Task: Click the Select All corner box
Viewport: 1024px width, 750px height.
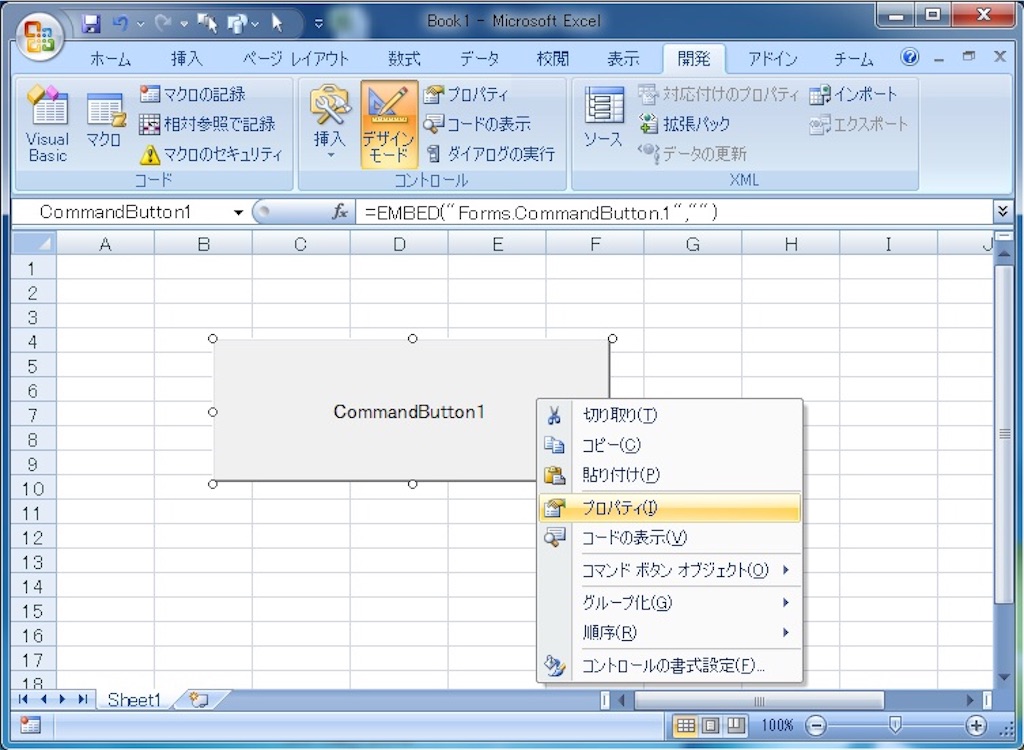Action: pyautogui.click(x=34, y=244)
